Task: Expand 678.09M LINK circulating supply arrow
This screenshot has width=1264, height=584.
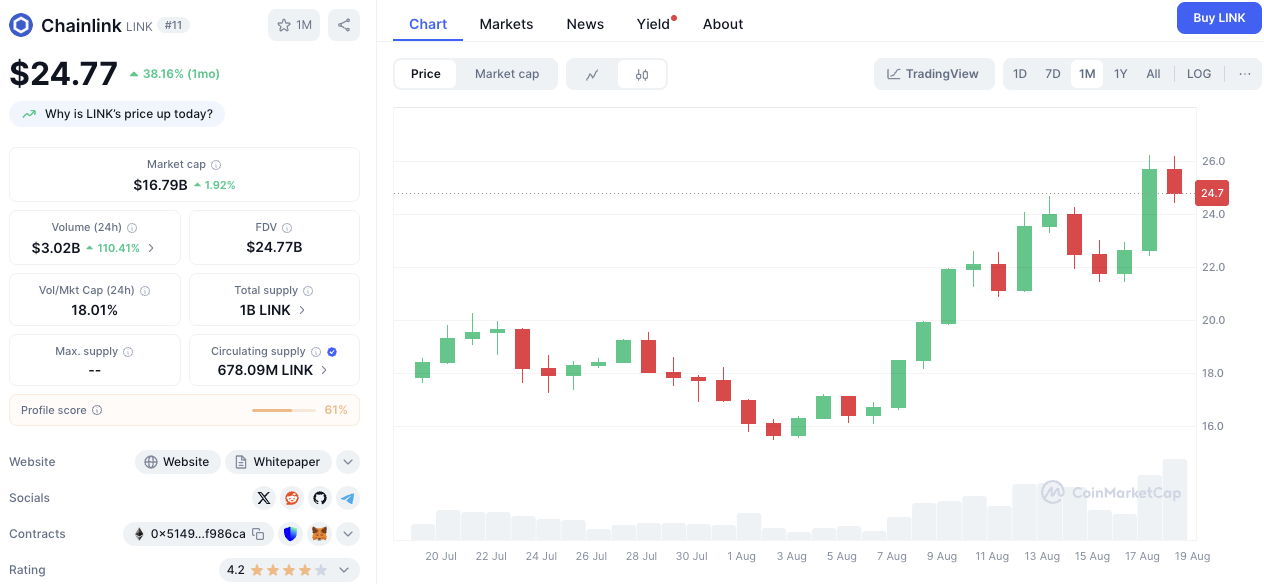Action: point(324,370)
